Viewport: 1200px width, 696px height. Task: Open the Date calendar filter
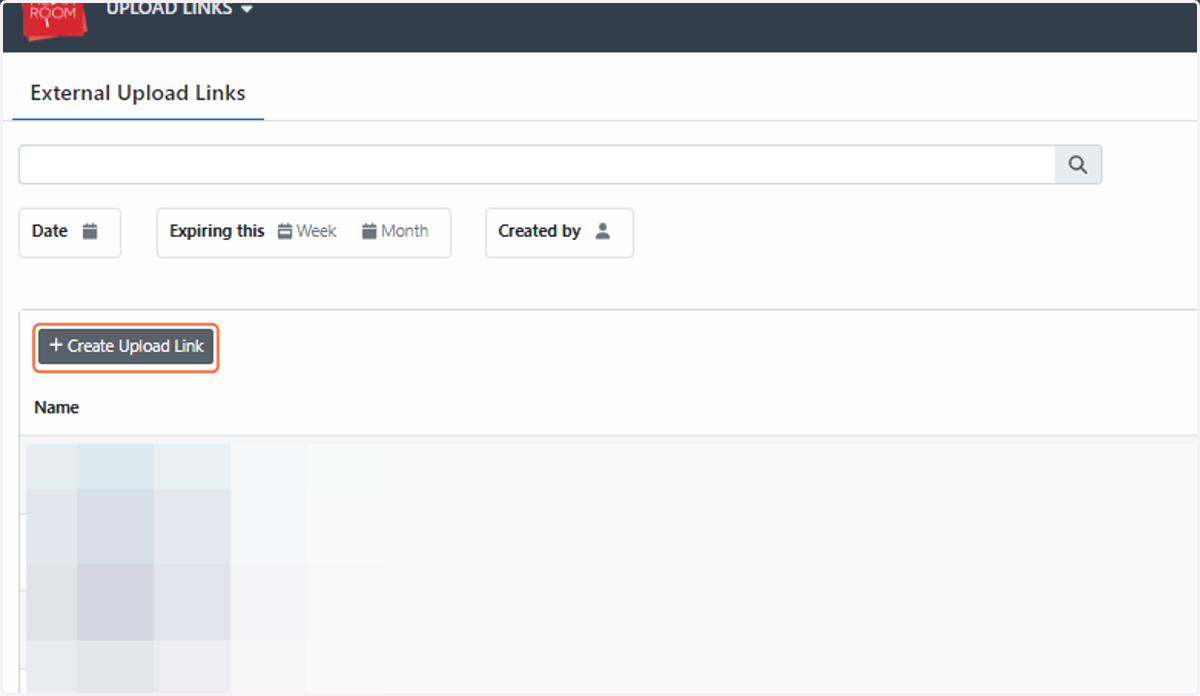(70, 232)
